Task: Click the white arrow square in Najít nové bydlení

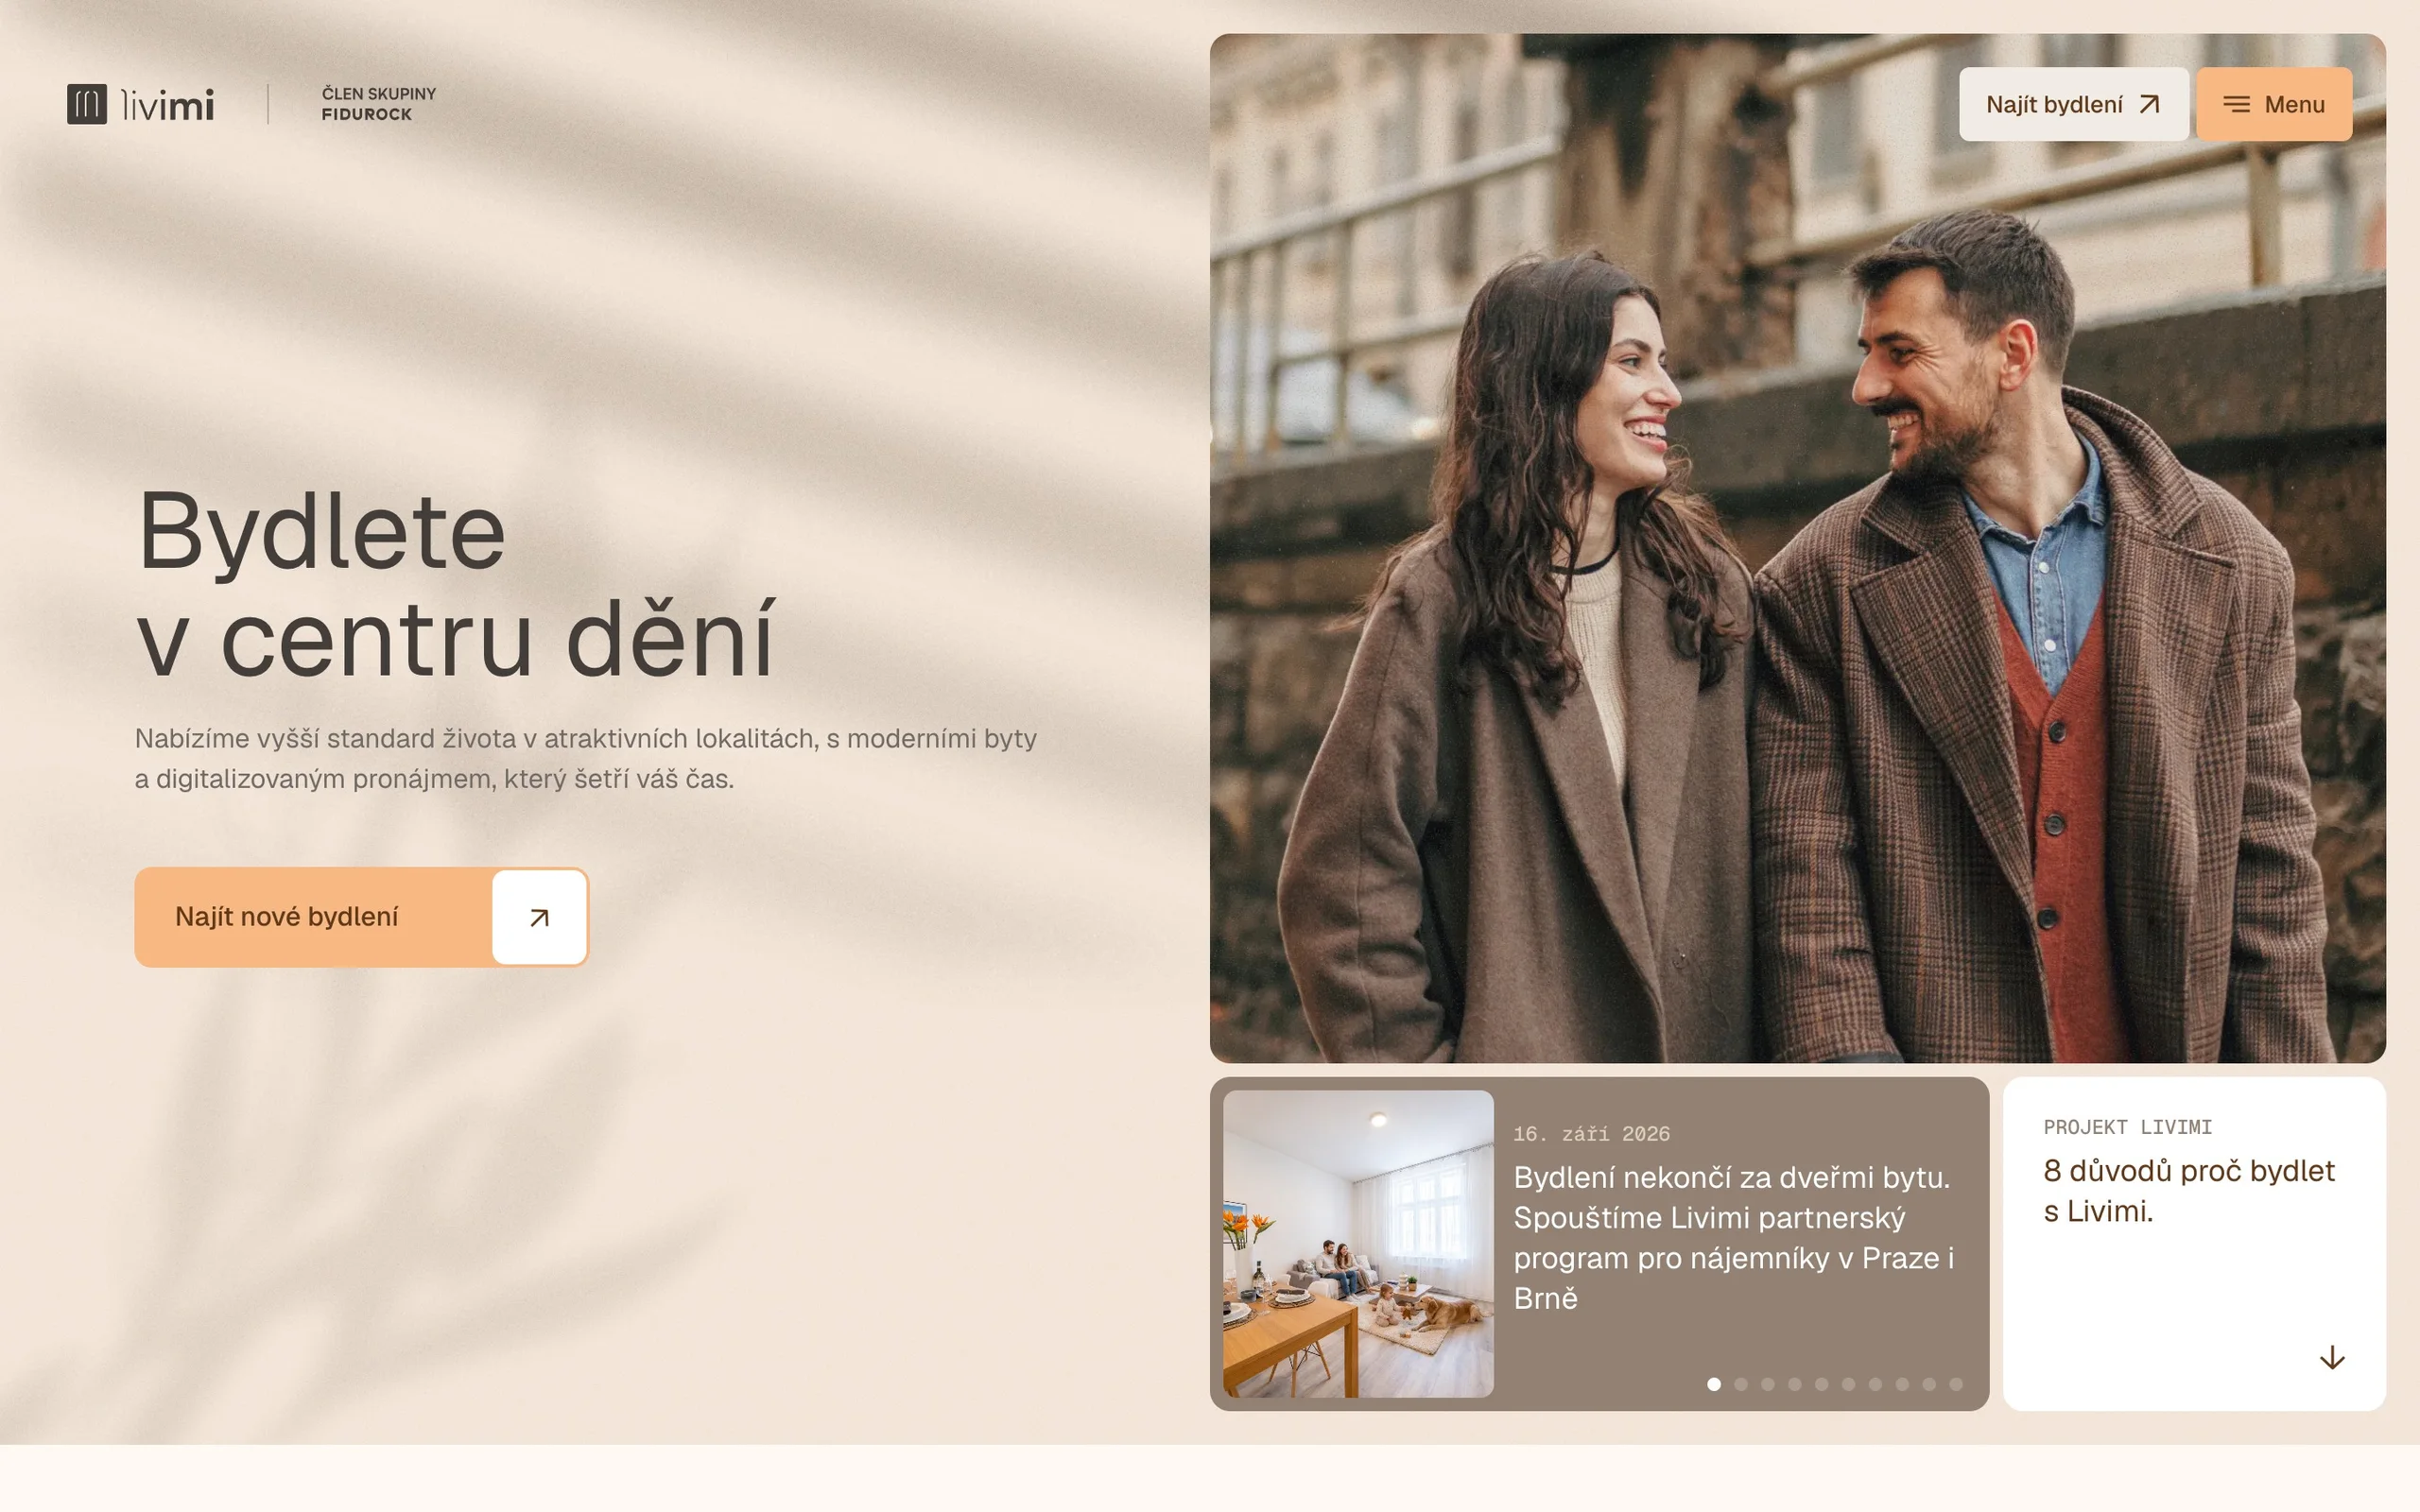Action: pyautogui.click(x=539, y=917)
